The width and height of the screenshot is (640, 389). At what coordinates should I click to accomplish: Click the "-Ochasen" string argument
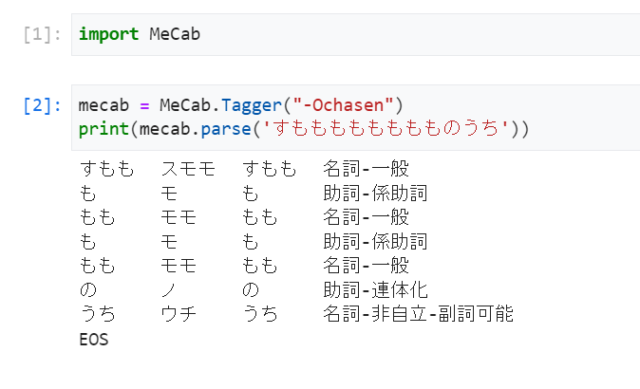[x=343, y=105]
